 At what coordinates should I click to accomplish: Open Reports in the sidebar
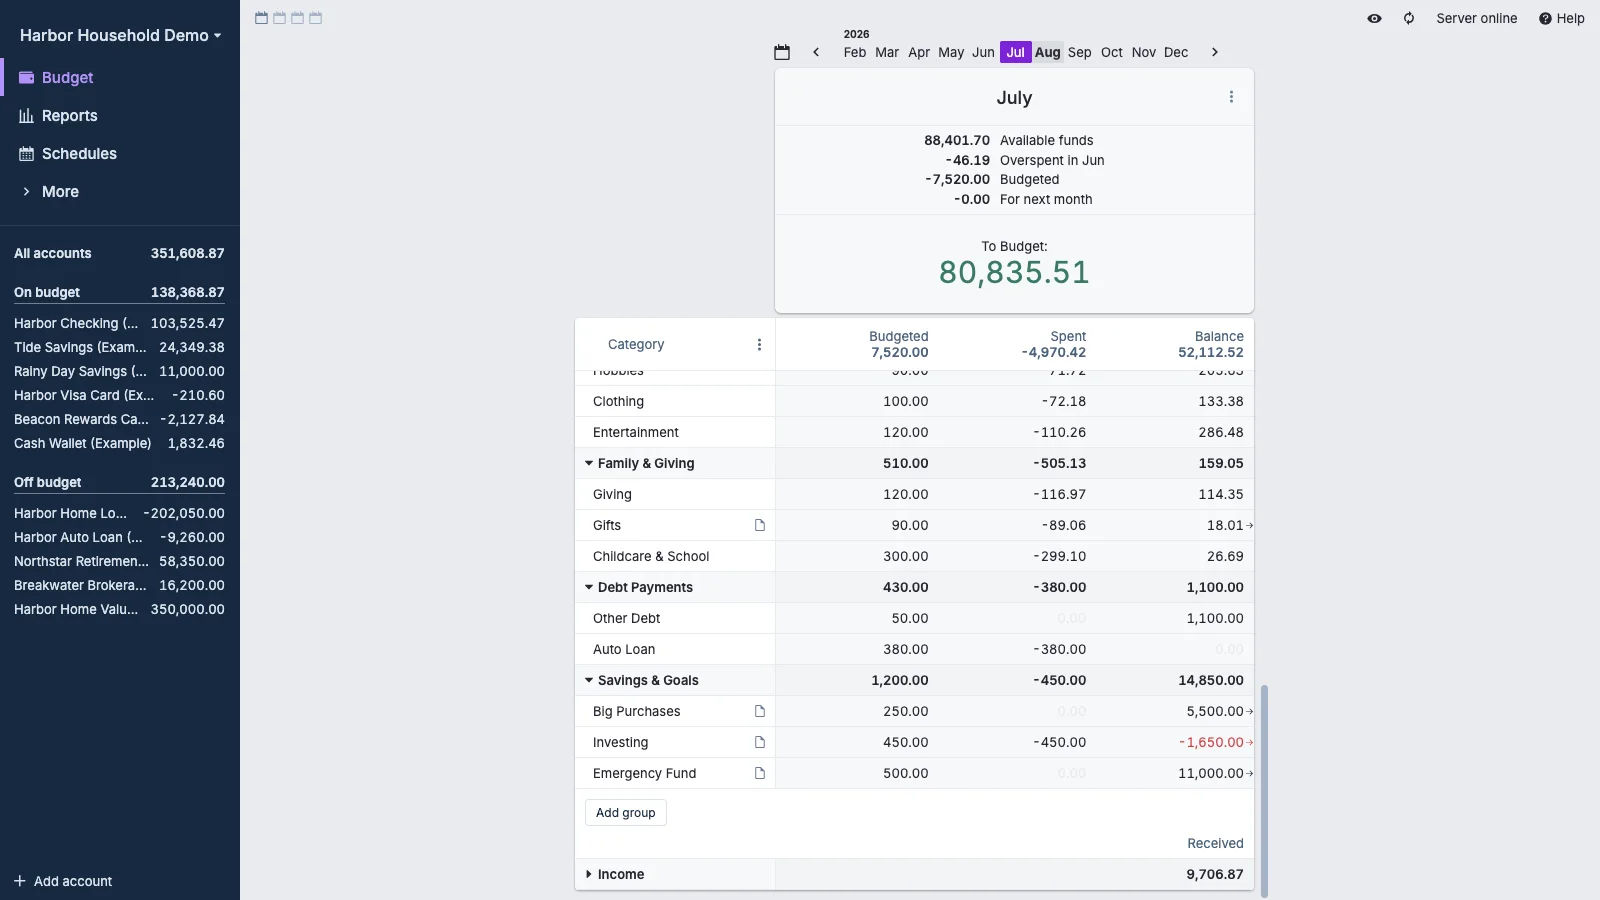coord(69,115)
